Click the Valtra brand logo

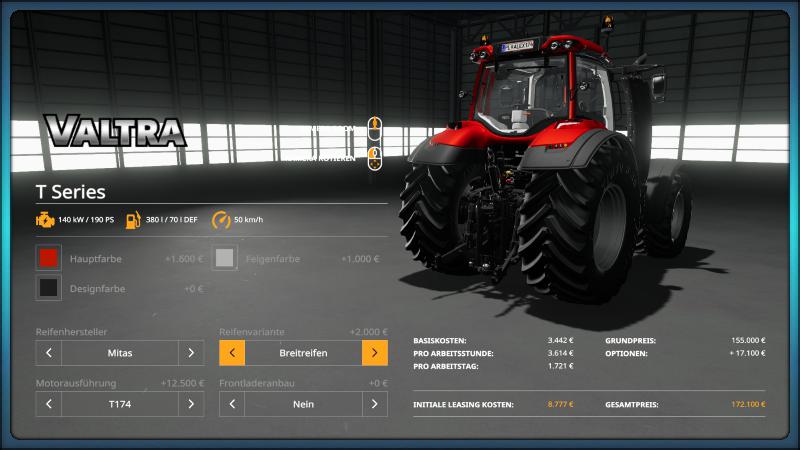115,131
